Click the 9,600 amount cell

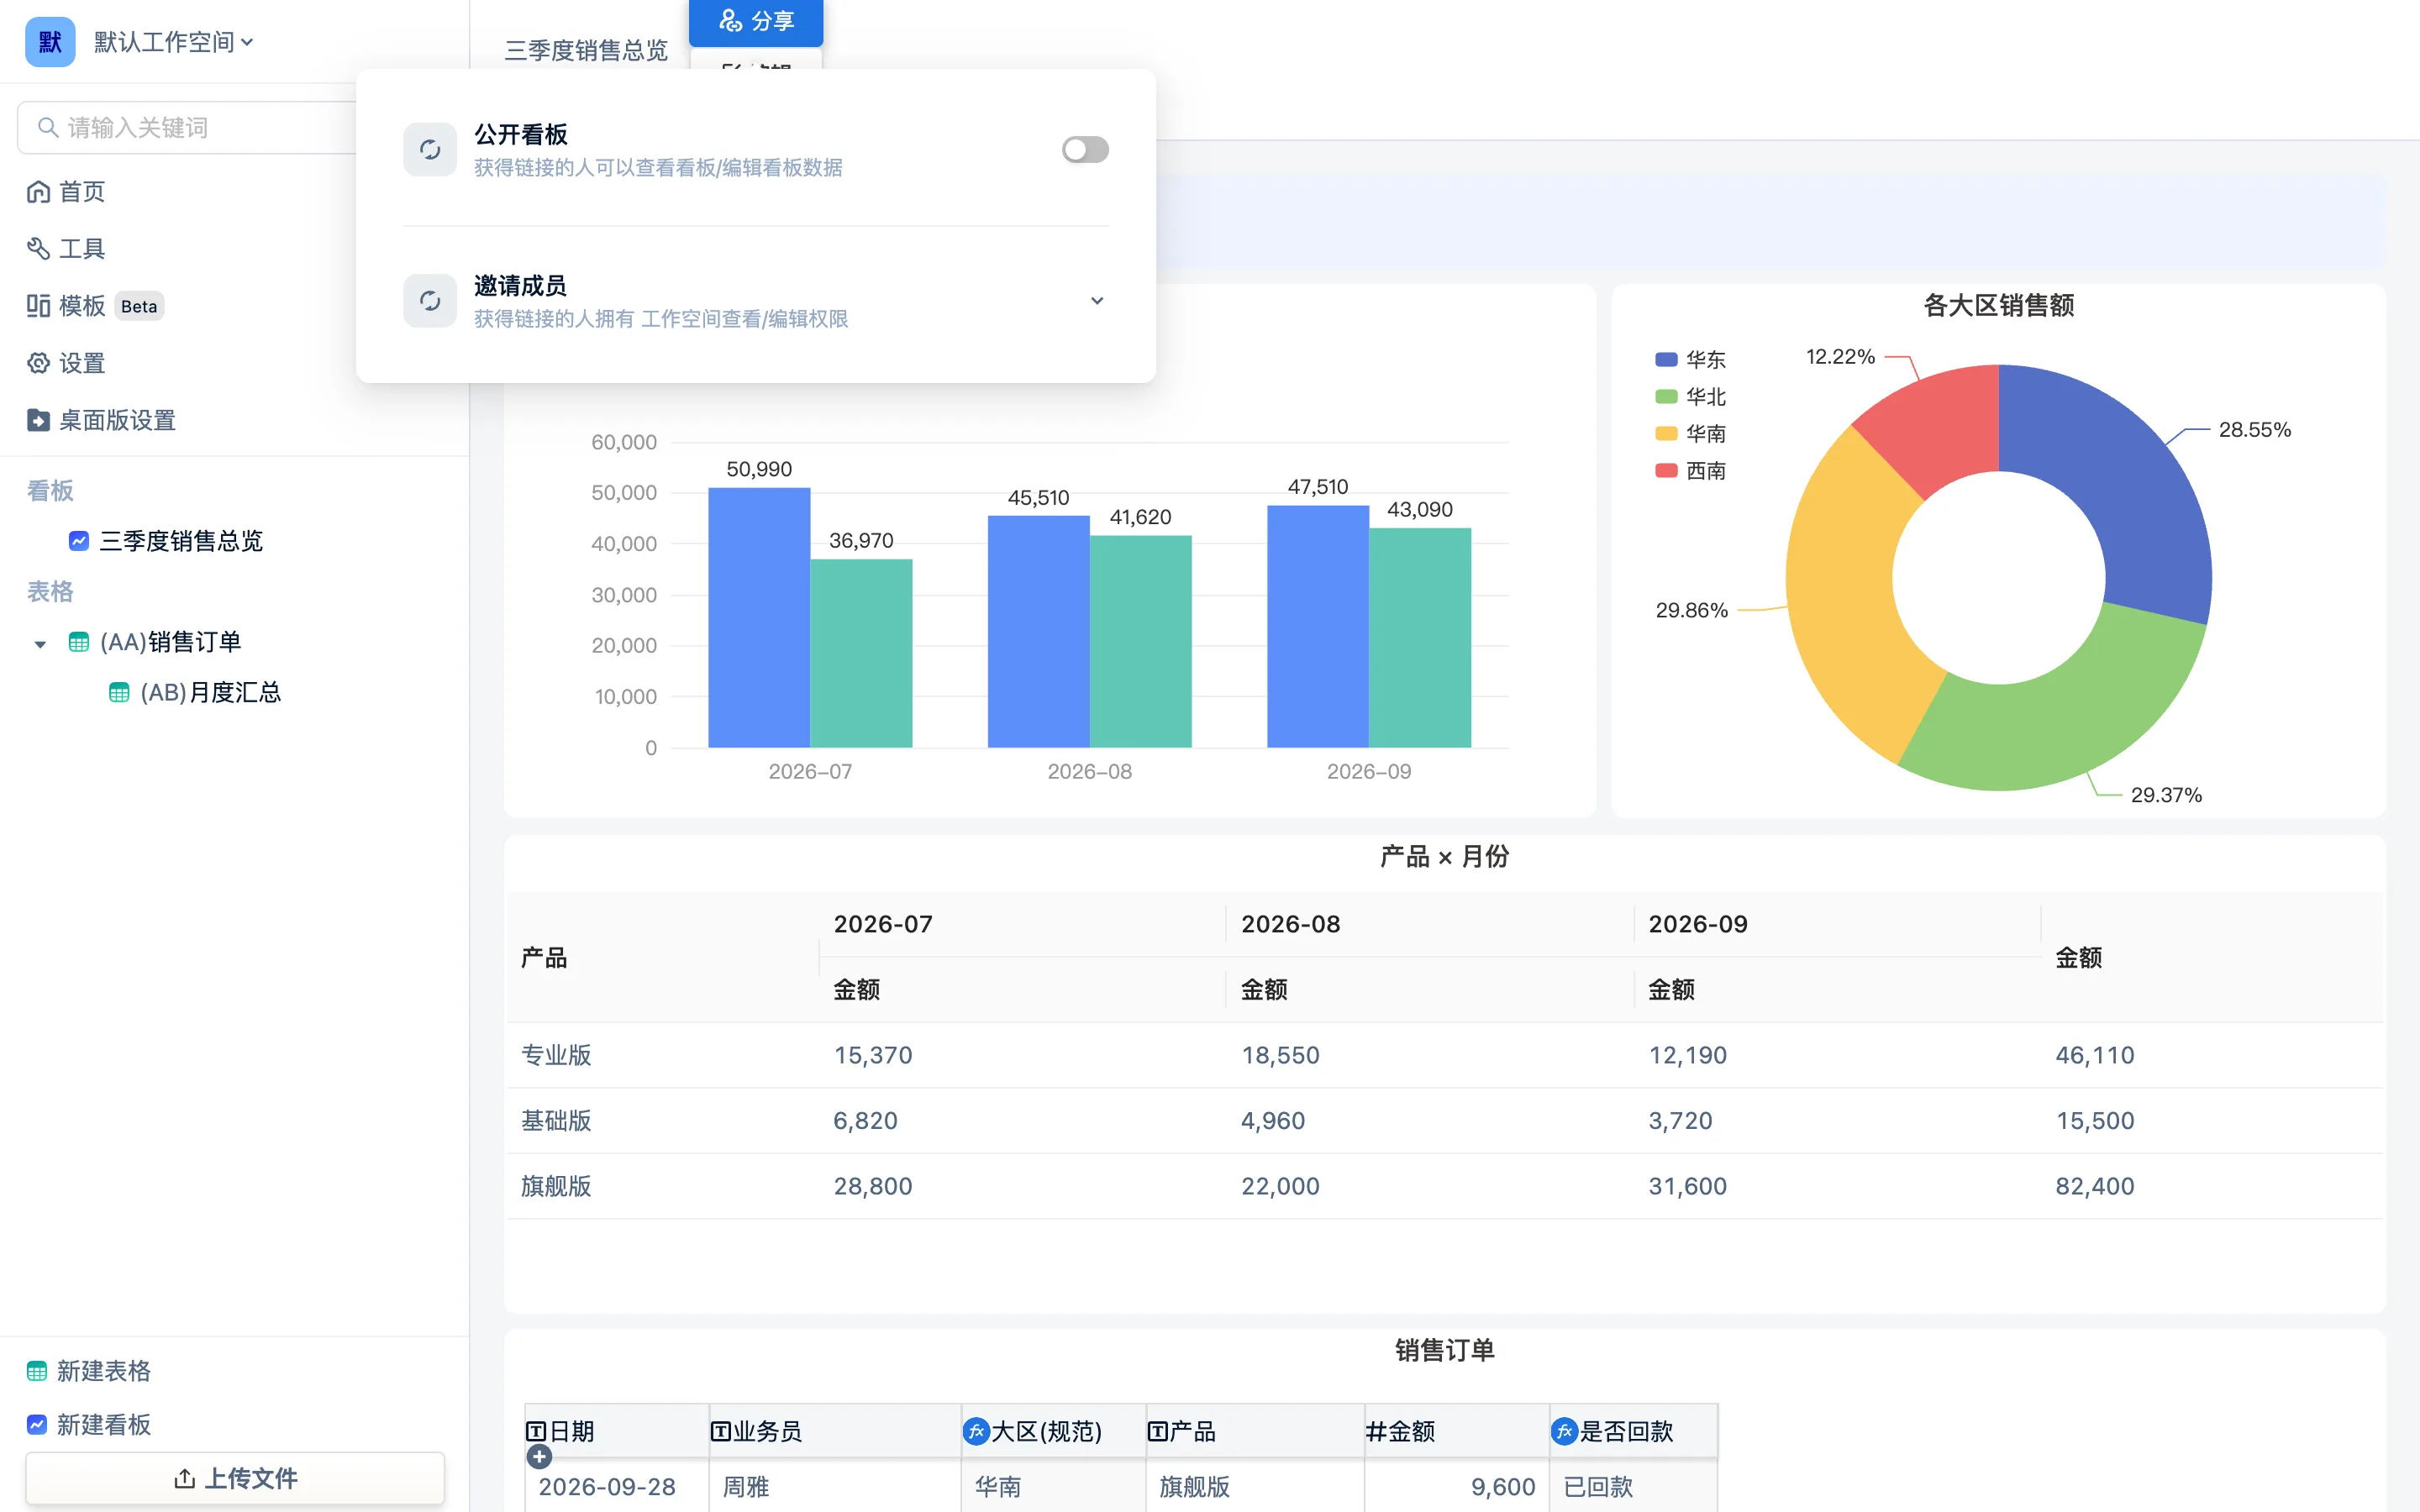[x=1457, y=1487]
